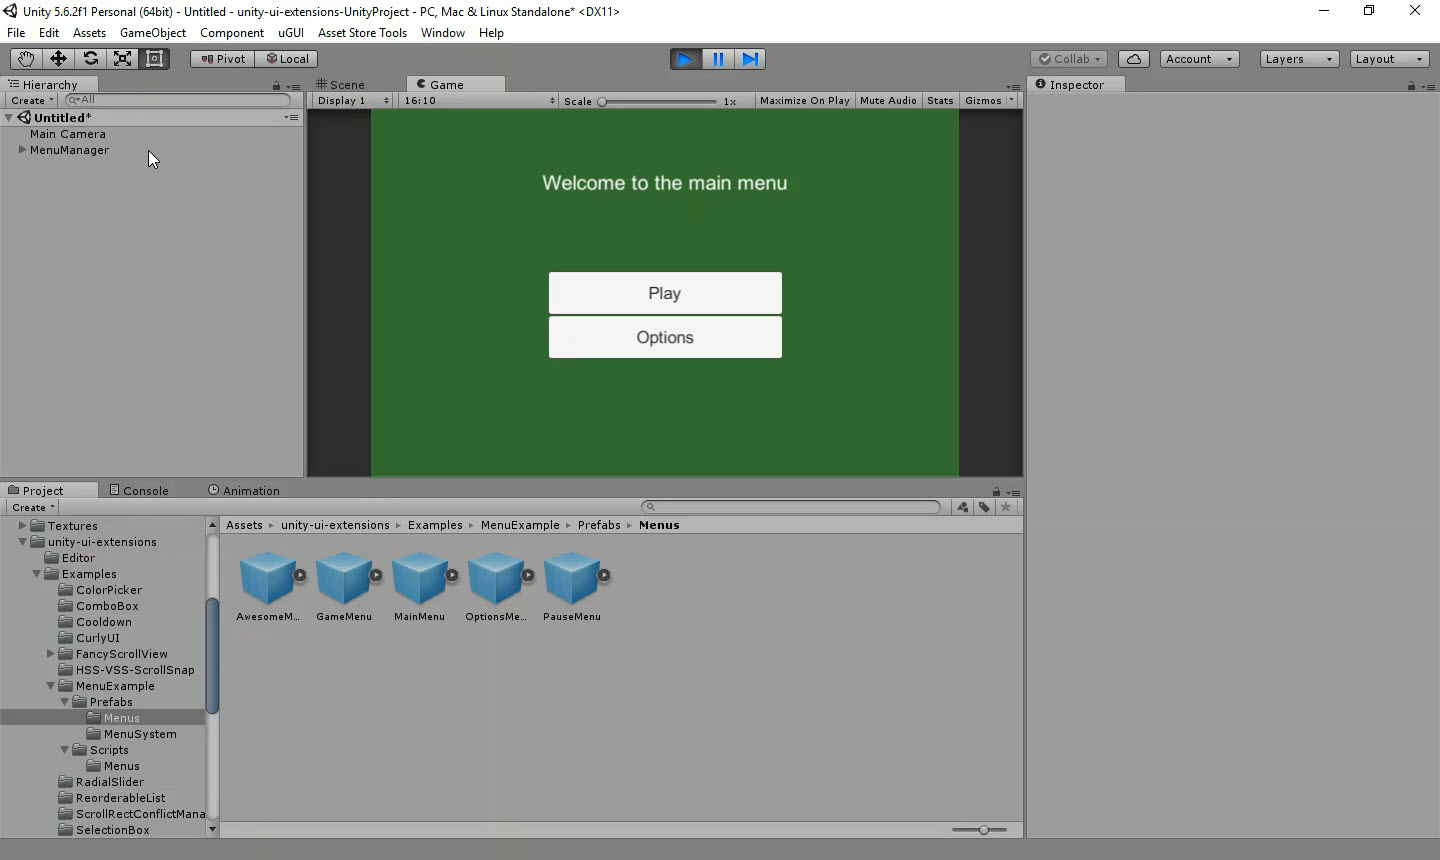Open the Asset Store Tools menu
This screenshot has width=1440, height=860.
point(362,33)
